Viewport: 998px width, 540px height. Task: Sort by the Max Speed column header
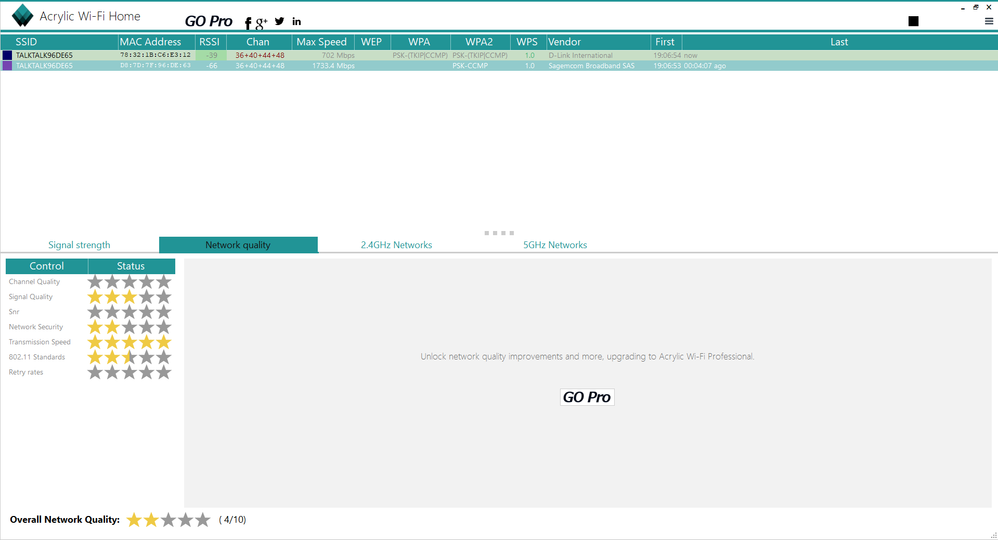pos(323,42)
